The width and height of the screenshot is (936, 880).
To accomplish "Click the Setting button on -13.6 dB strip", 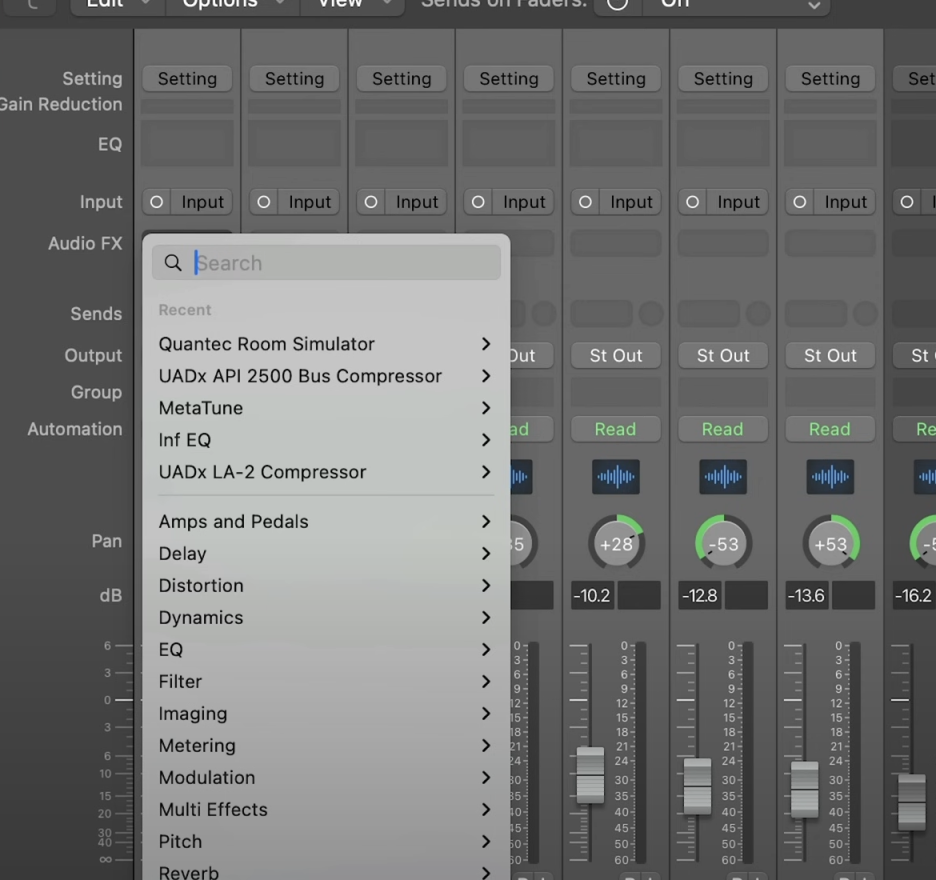I will coord(830,79).
